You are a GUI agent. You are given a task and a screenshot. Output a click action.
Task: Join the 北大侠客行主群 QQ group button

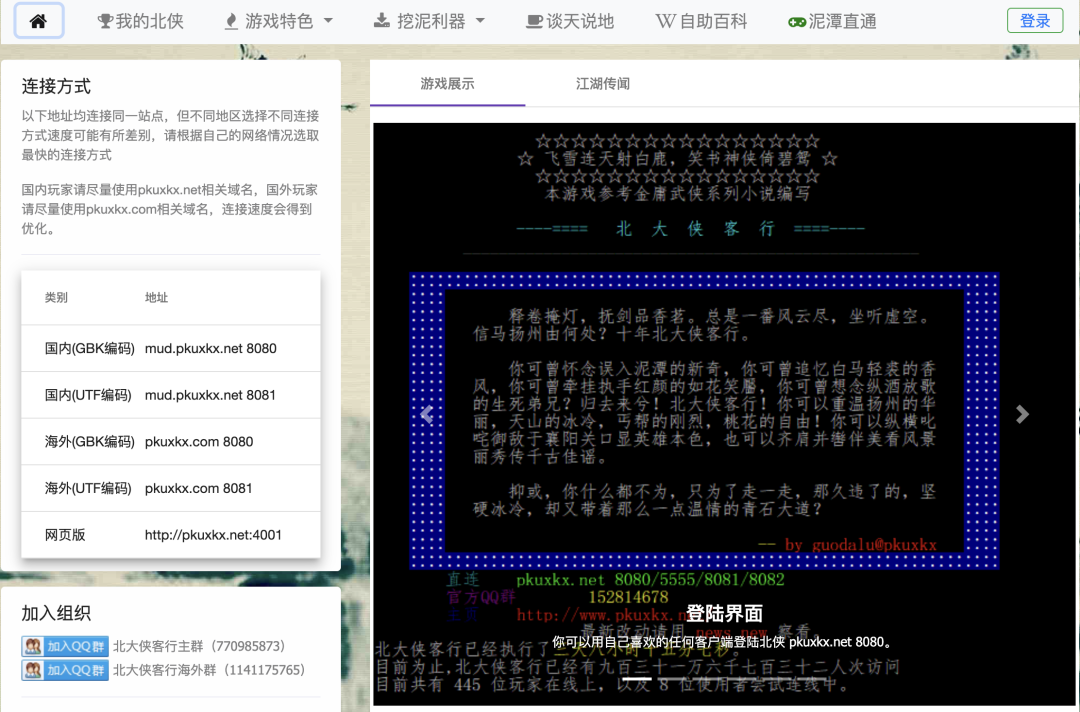pos(65,646)
